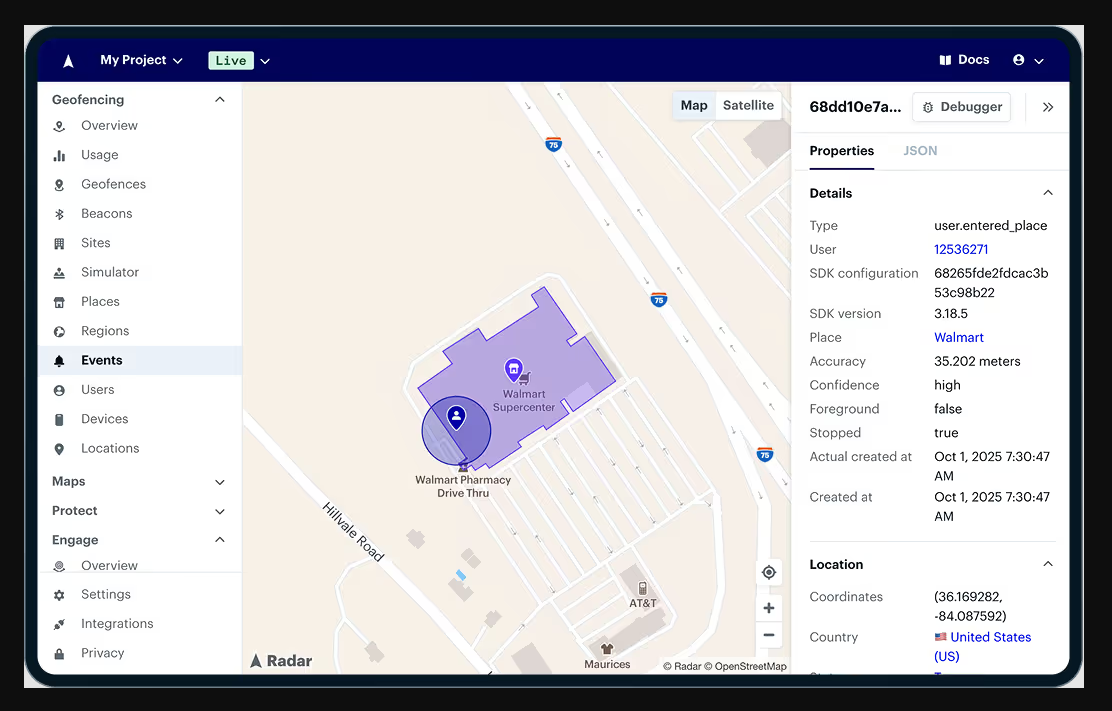Open the United States (US) link
This screenshot has height=711, width=1112.
click(983, 646)
